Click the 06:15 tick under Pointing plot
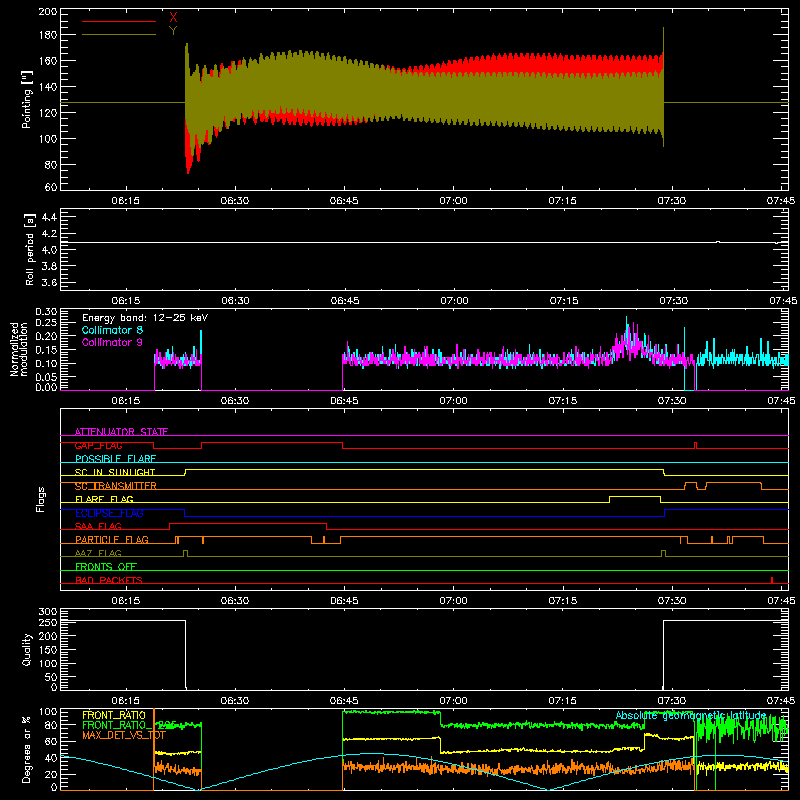The image size is (800, 800). pos(126,201)
